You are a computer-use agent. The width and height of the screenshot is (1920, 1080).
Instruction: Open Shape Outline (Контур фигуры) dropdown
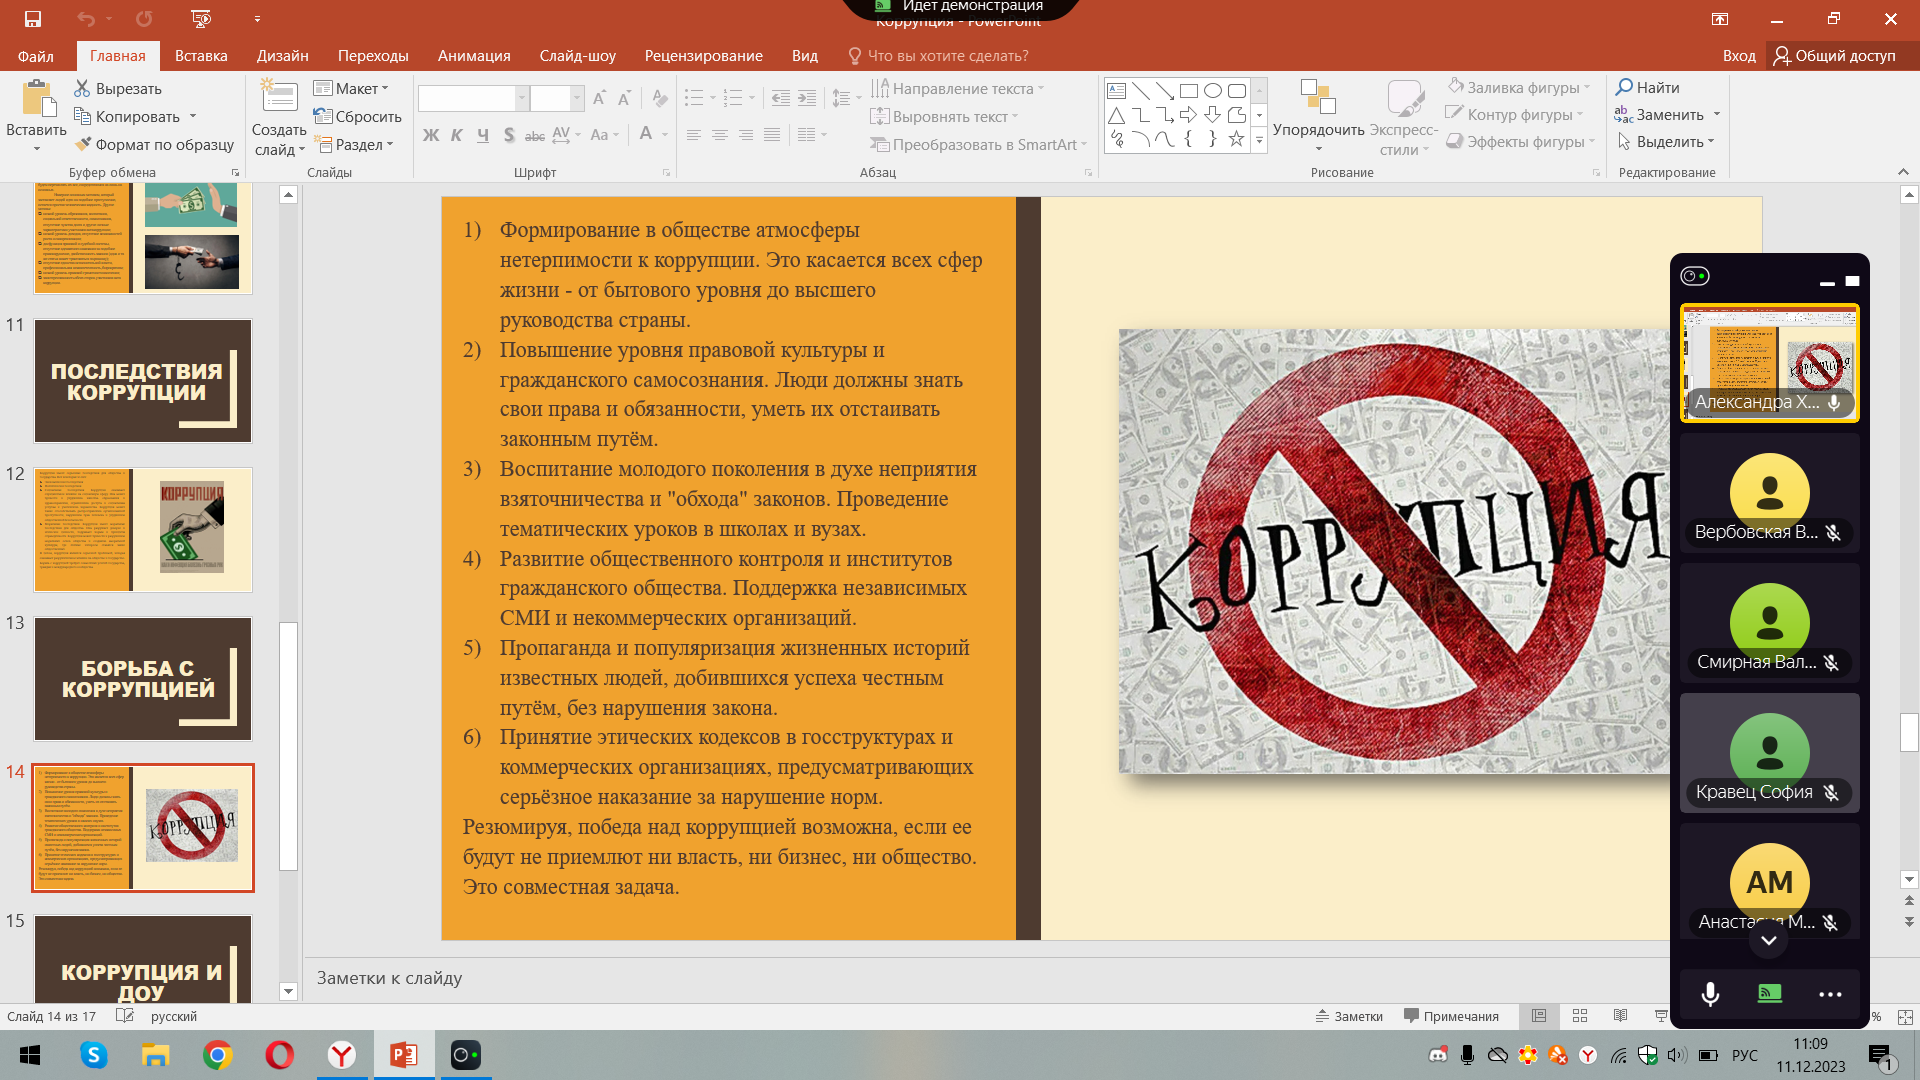coord(1514,115)
